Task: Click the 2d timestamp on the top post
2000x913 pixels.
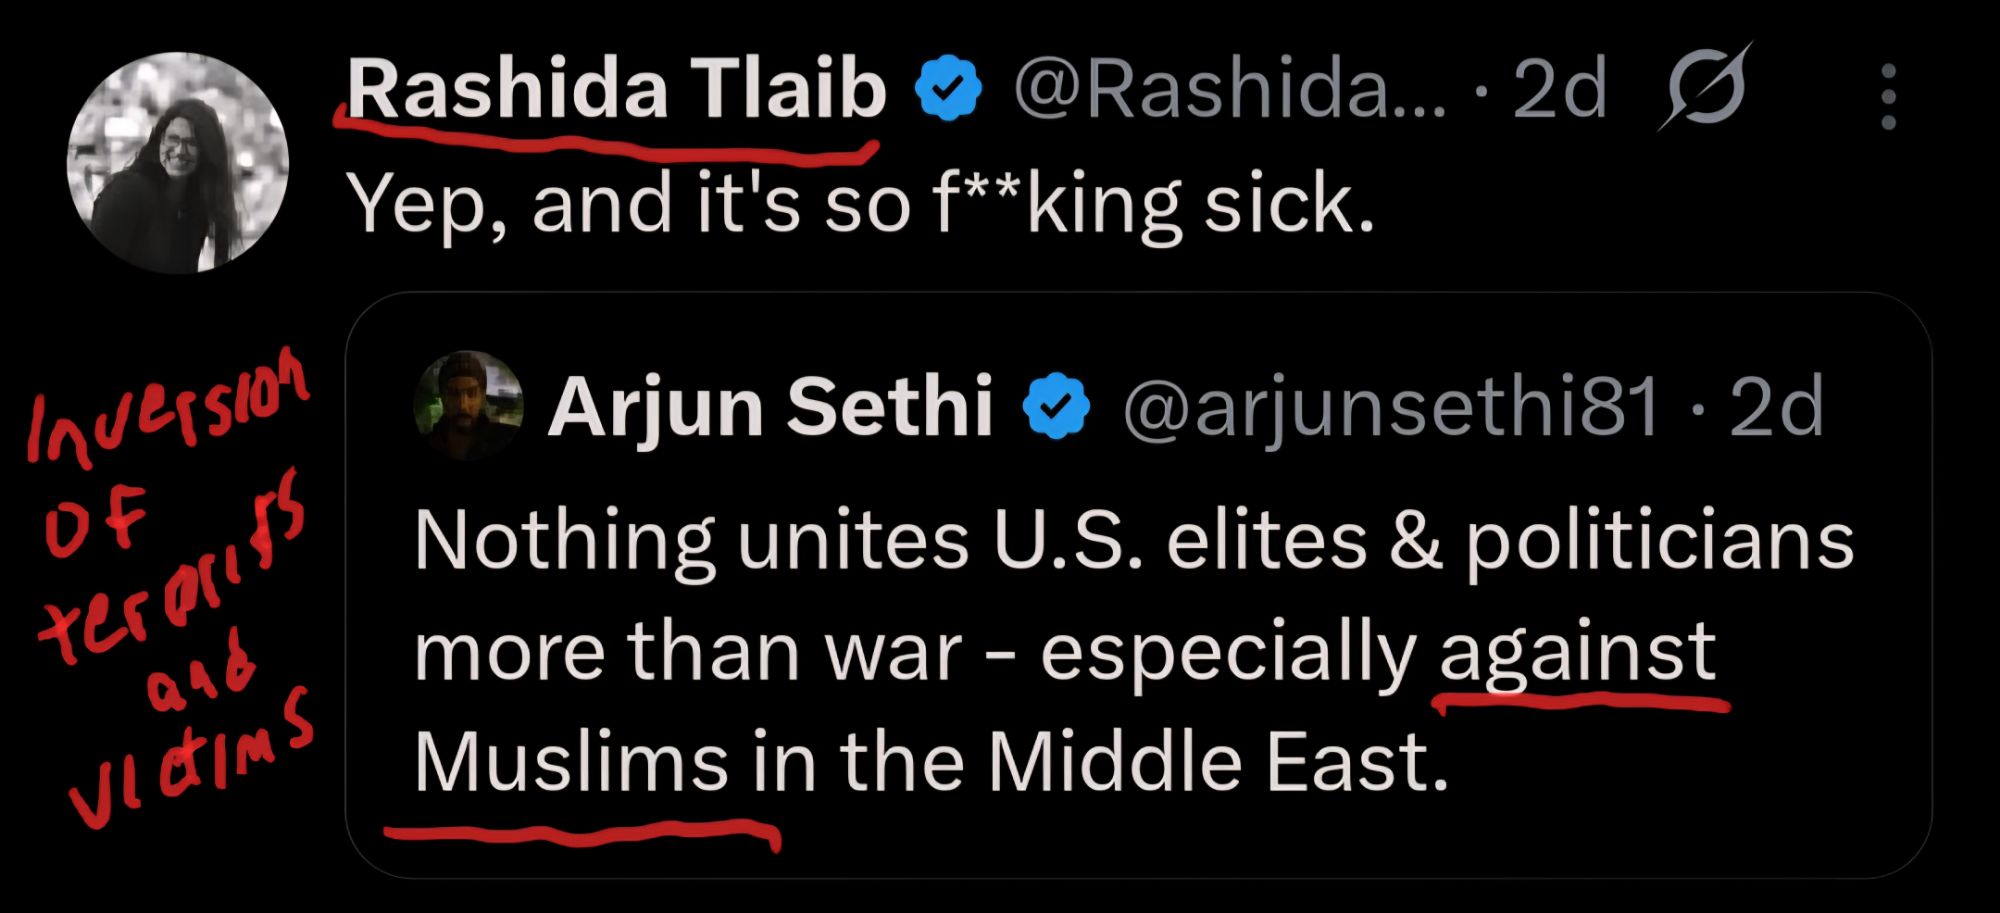Action: [x=1558, y=90]
